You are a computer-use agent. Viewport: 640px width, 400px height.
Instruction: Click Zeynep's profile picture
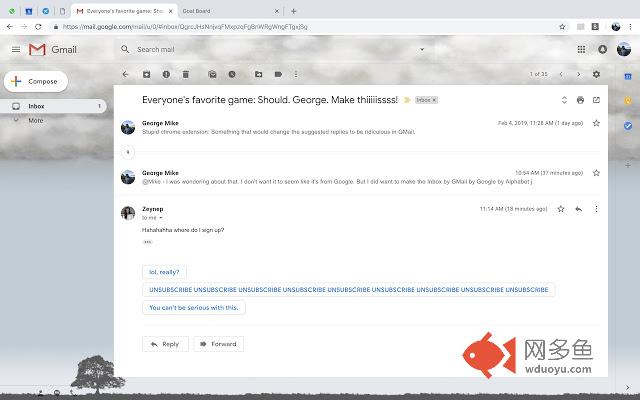pyautogui.click(x=128, y=213)
